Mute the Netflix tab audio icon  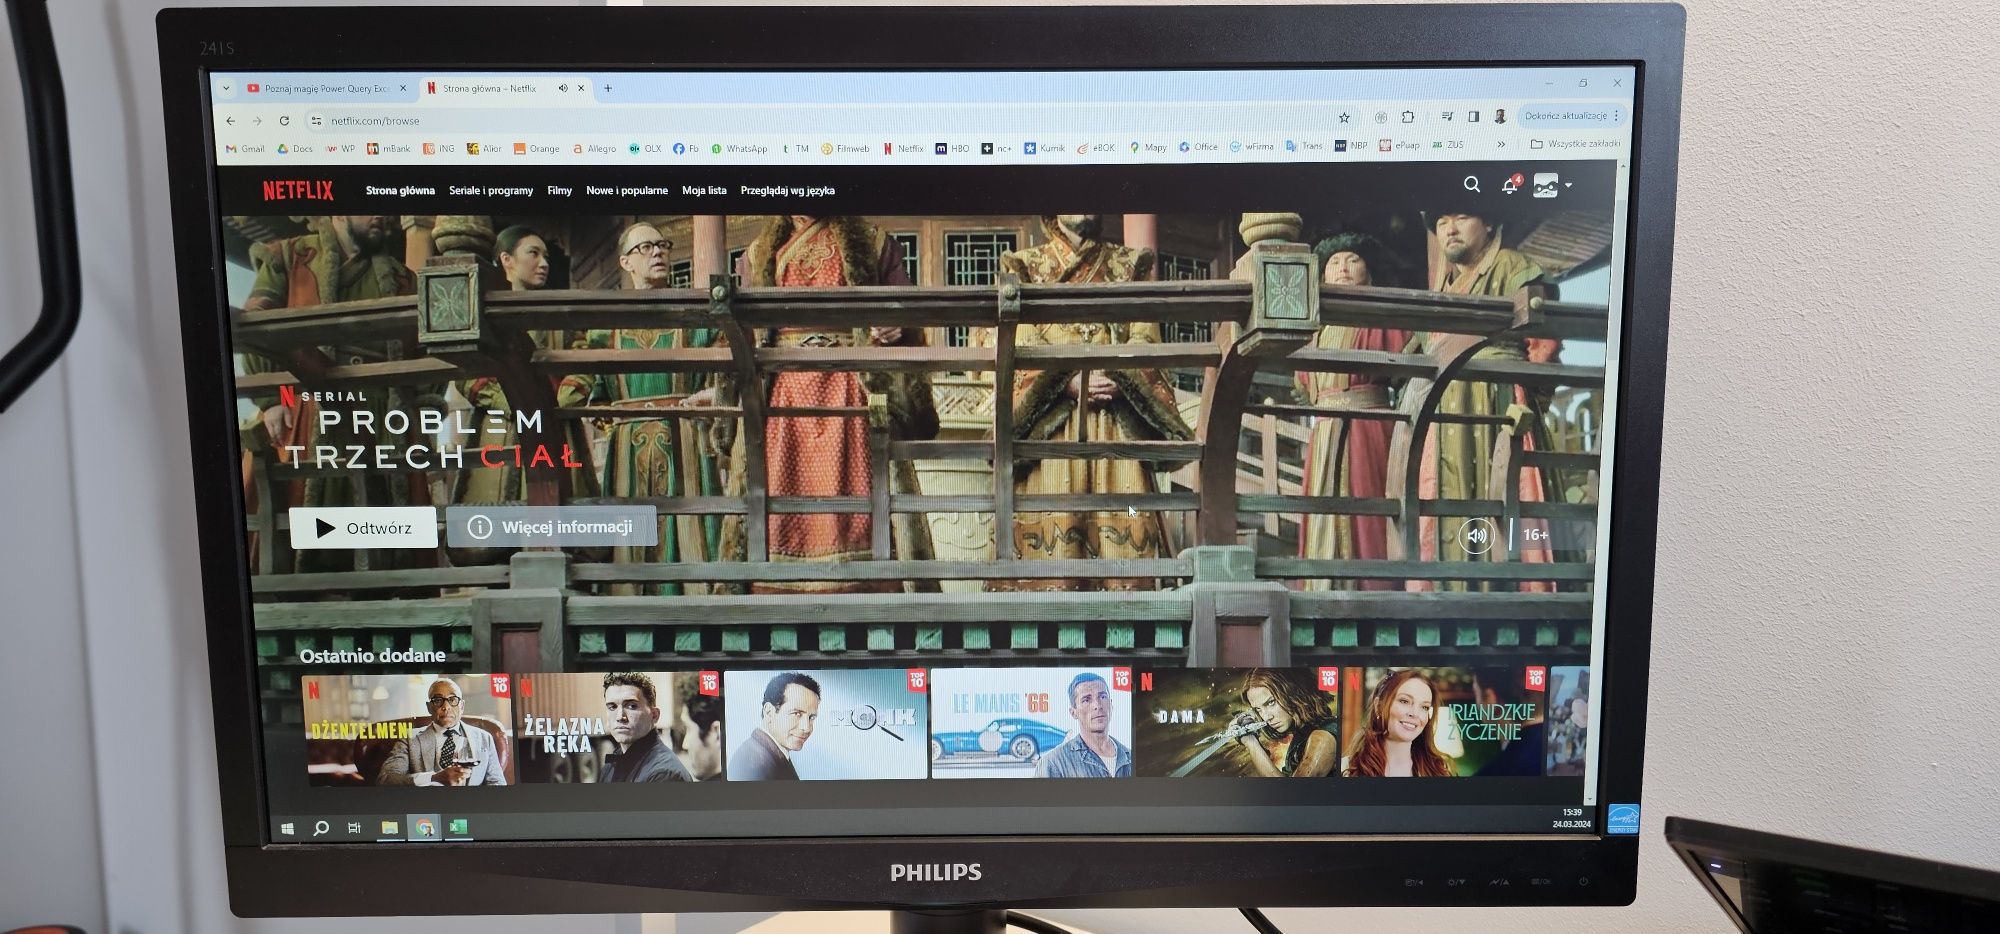tap(563, 88)
